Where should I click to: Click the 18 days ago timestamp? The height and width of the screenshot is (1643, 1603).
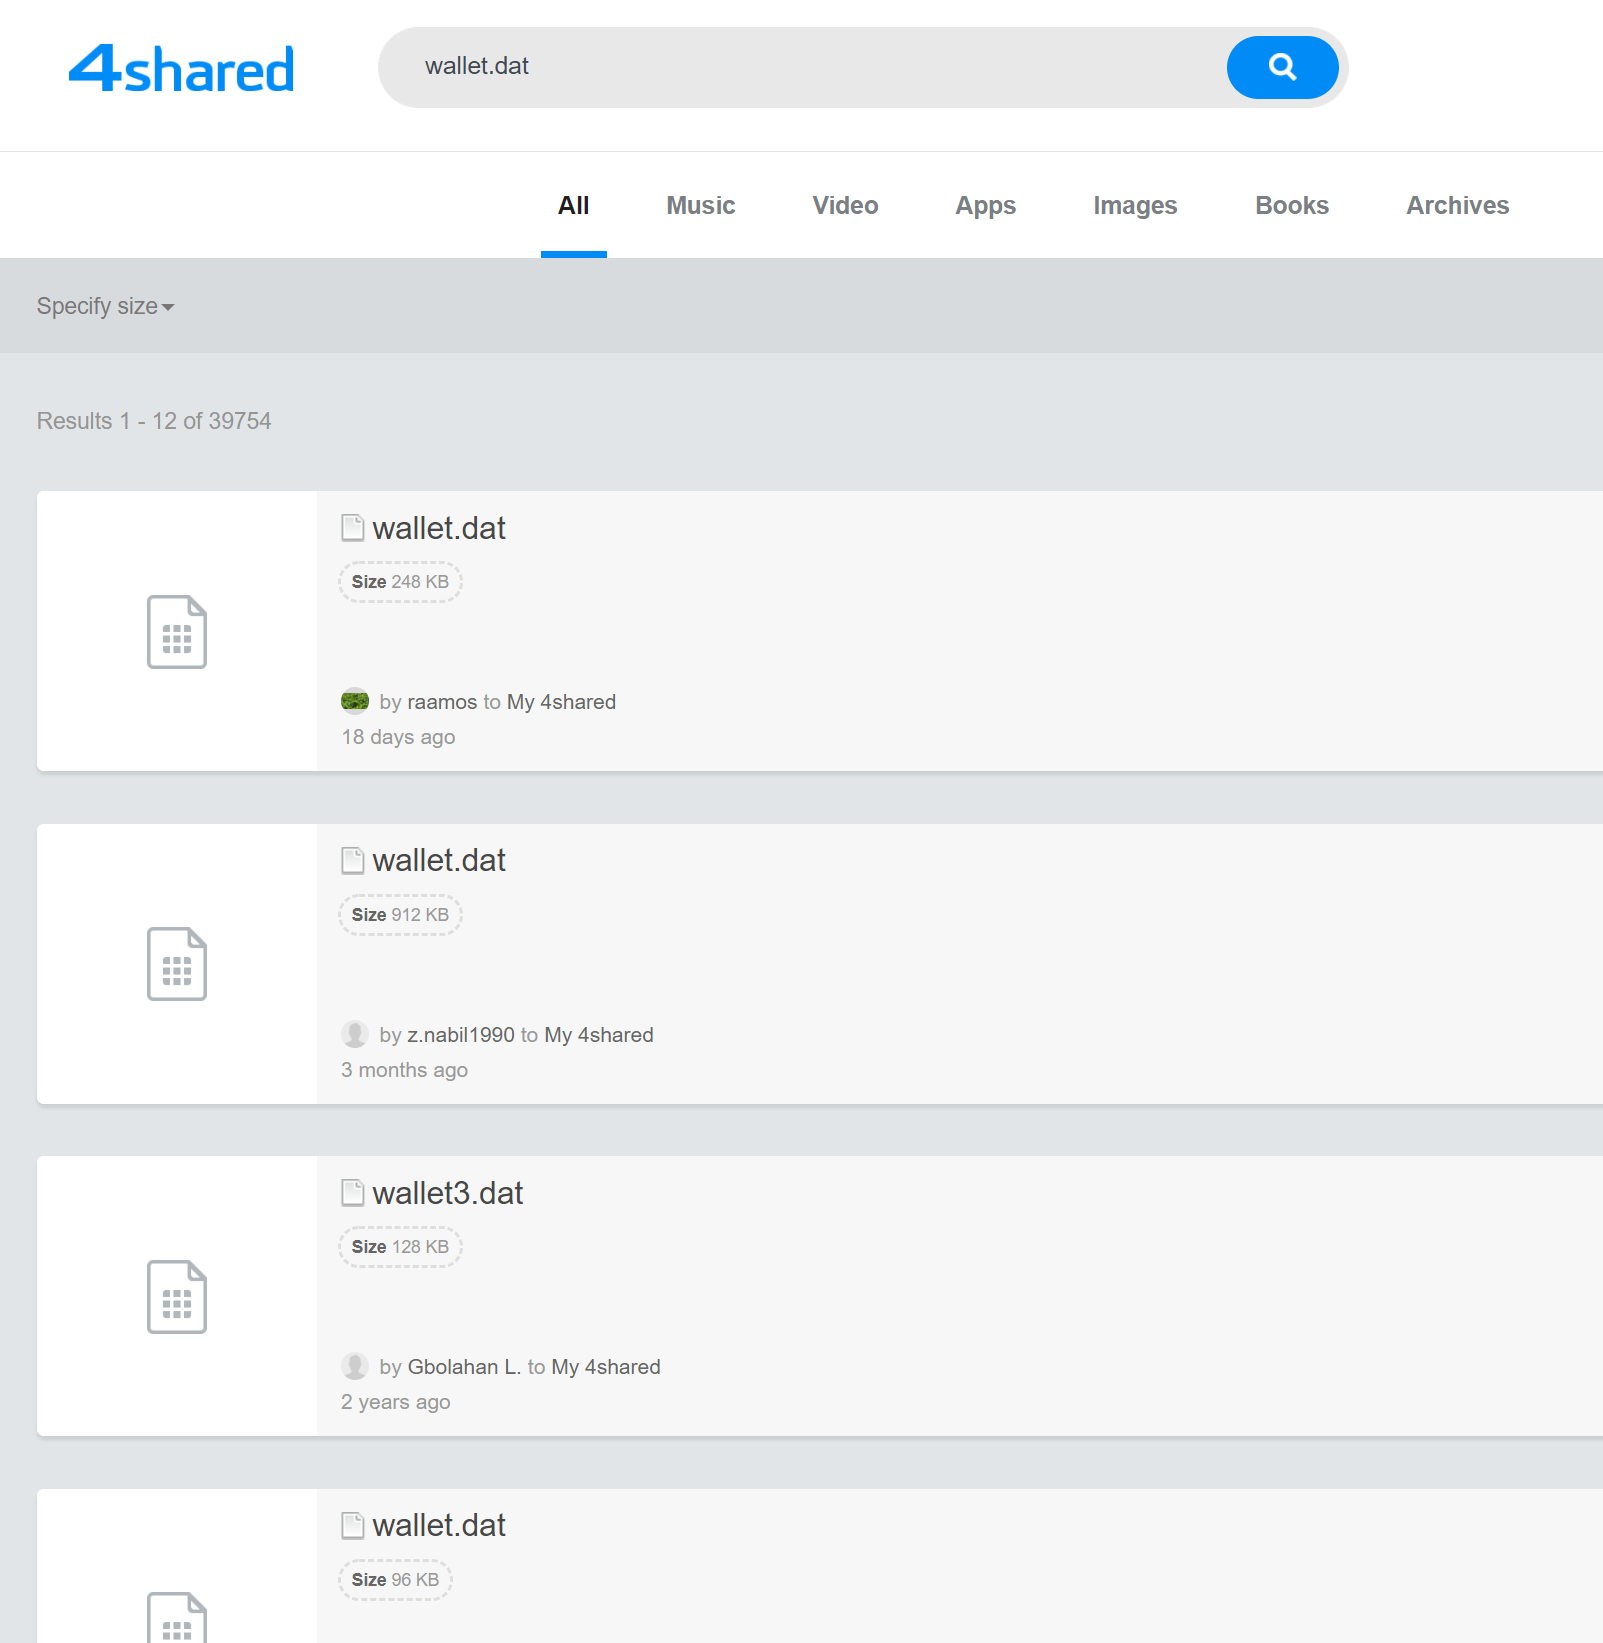coord(398,737)
